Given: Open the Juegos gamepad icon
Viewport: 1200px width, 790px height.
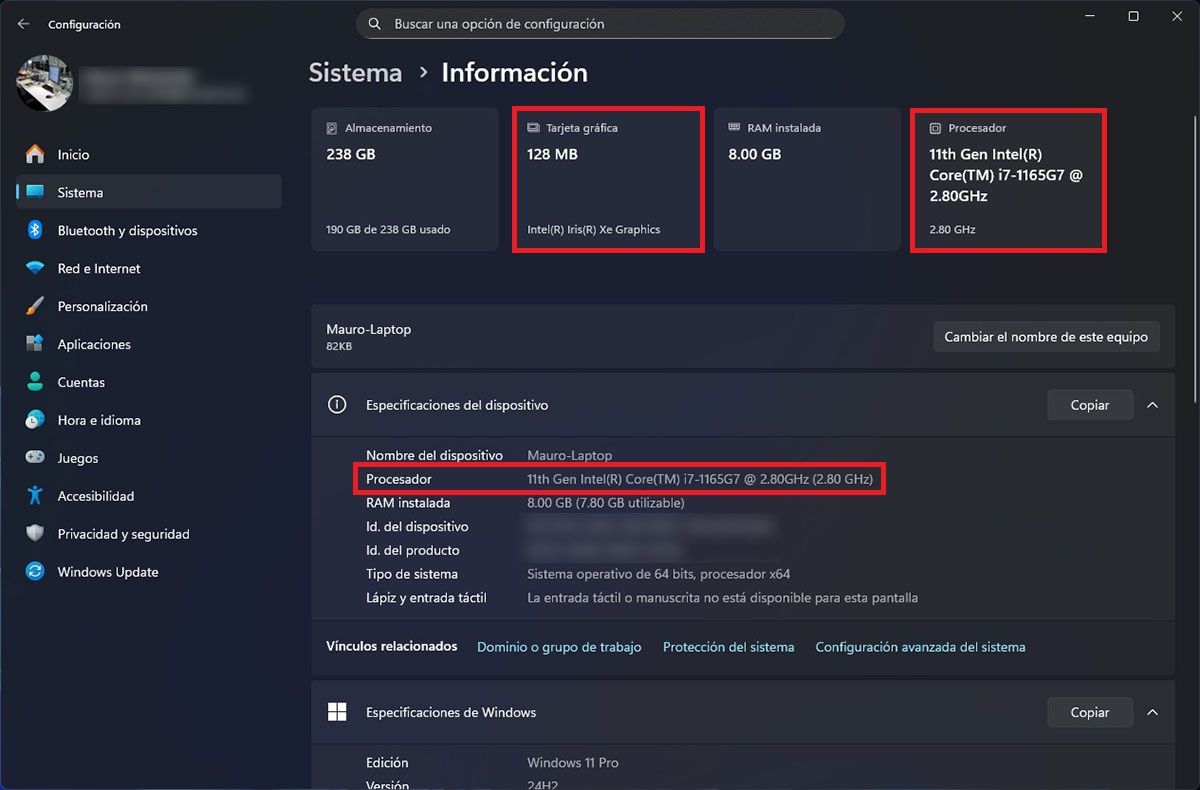Looking at the screenshot, I should click(35, 458).
